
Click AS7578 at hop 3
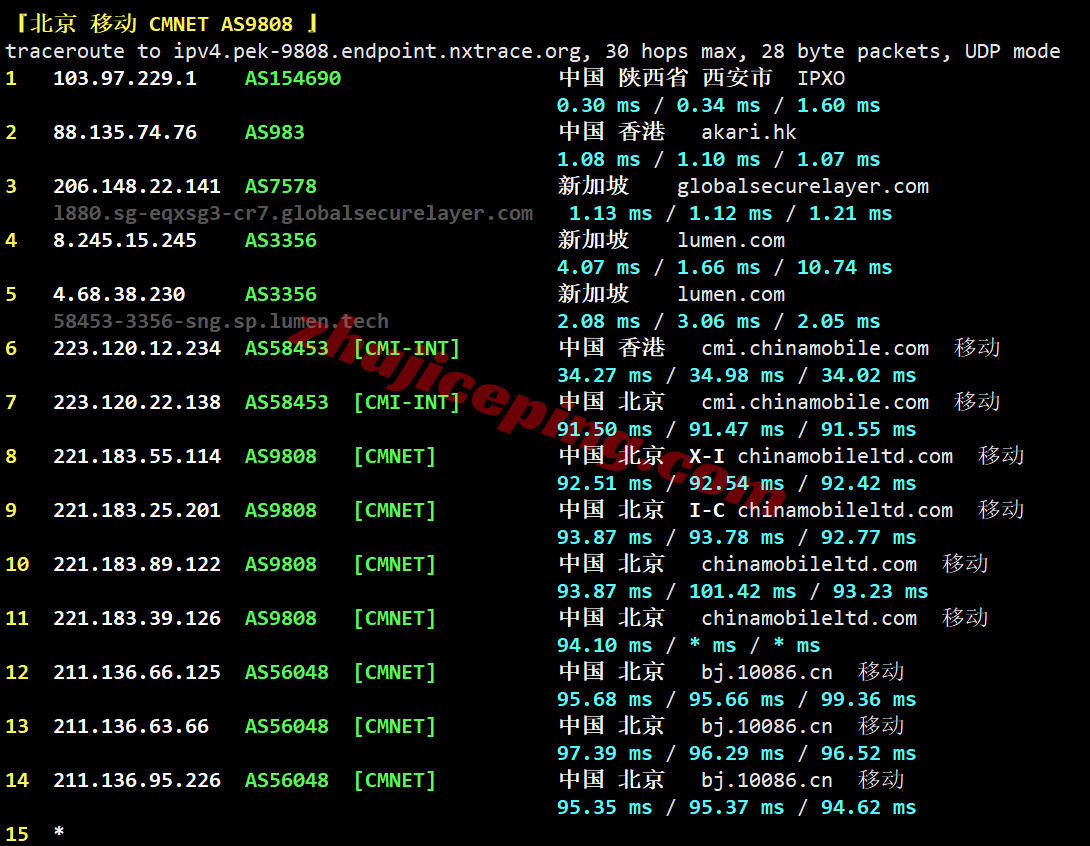click(x=281, y=186)
